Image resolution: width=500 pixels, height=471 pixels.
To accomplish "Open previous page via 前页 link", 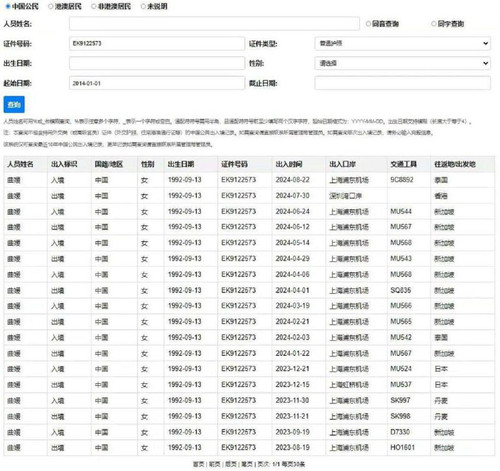I will 215,464.
